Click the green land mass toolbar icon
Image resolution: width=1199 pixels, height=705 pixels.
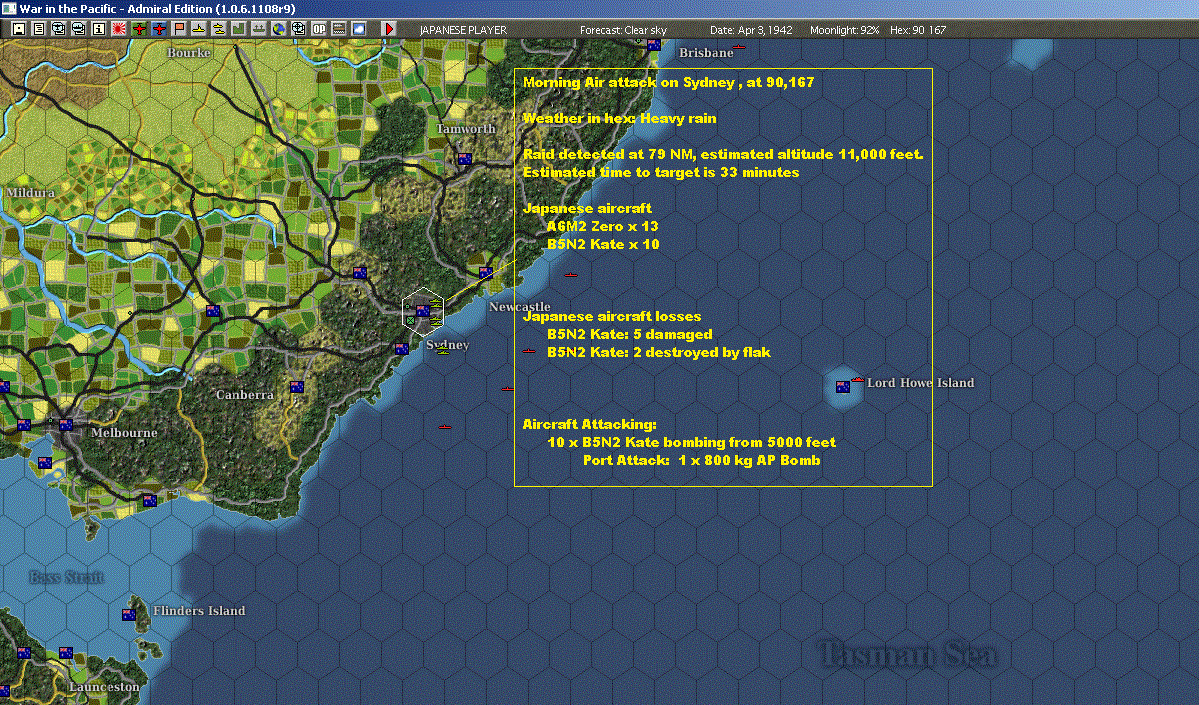click(x=239, y=29)
